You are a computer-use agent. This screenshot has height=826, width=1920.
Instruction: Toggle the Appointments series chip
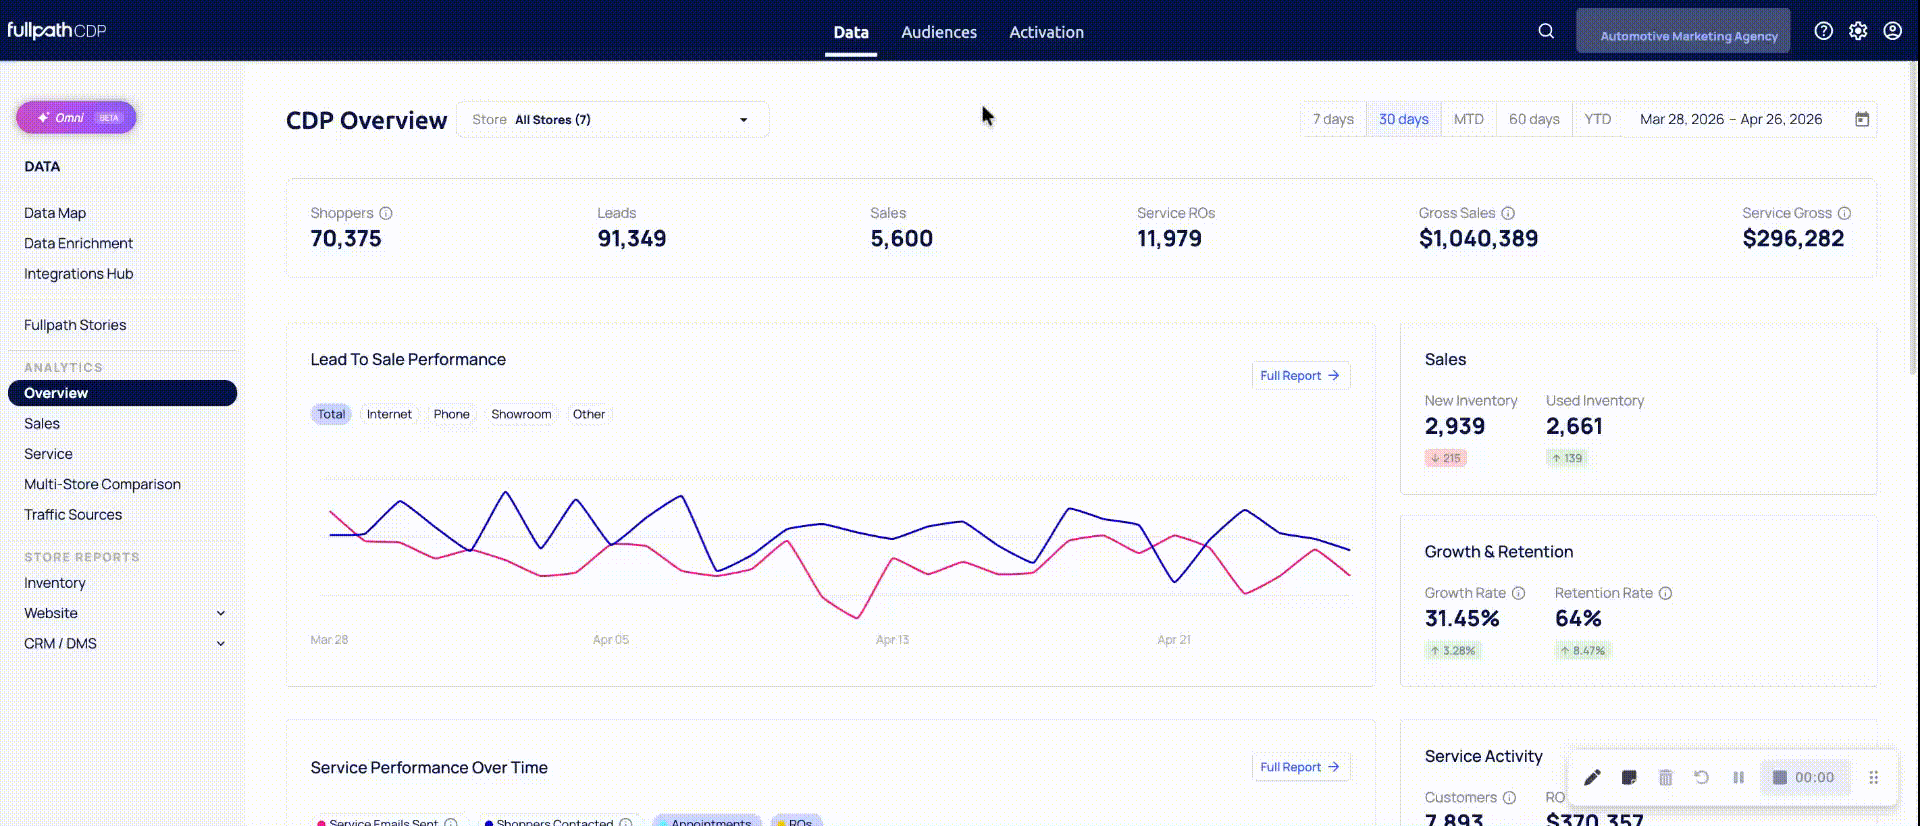706,822
